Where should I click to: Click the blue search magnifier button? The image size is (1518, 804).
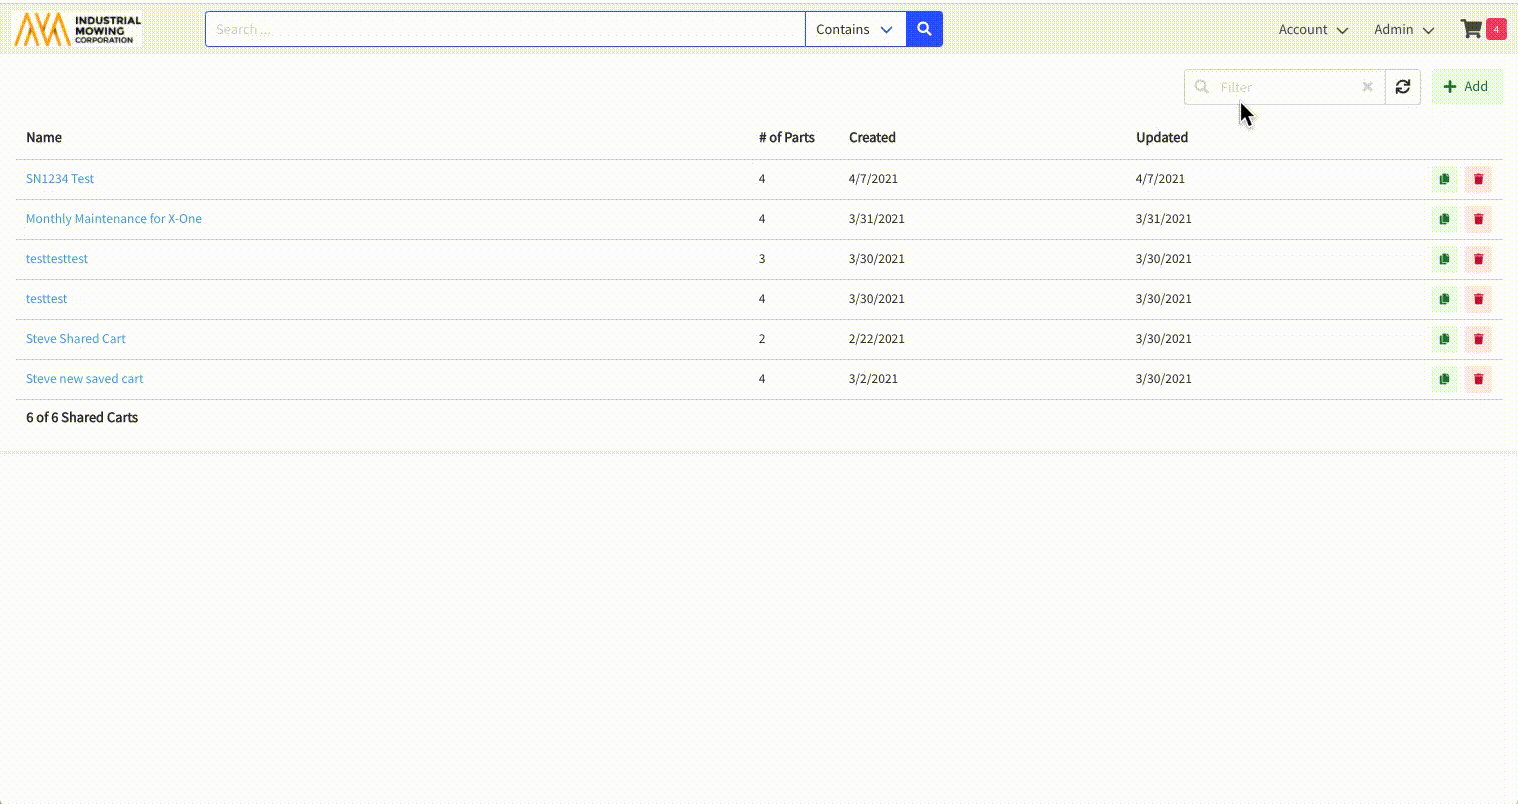click(x=924, y=30)
